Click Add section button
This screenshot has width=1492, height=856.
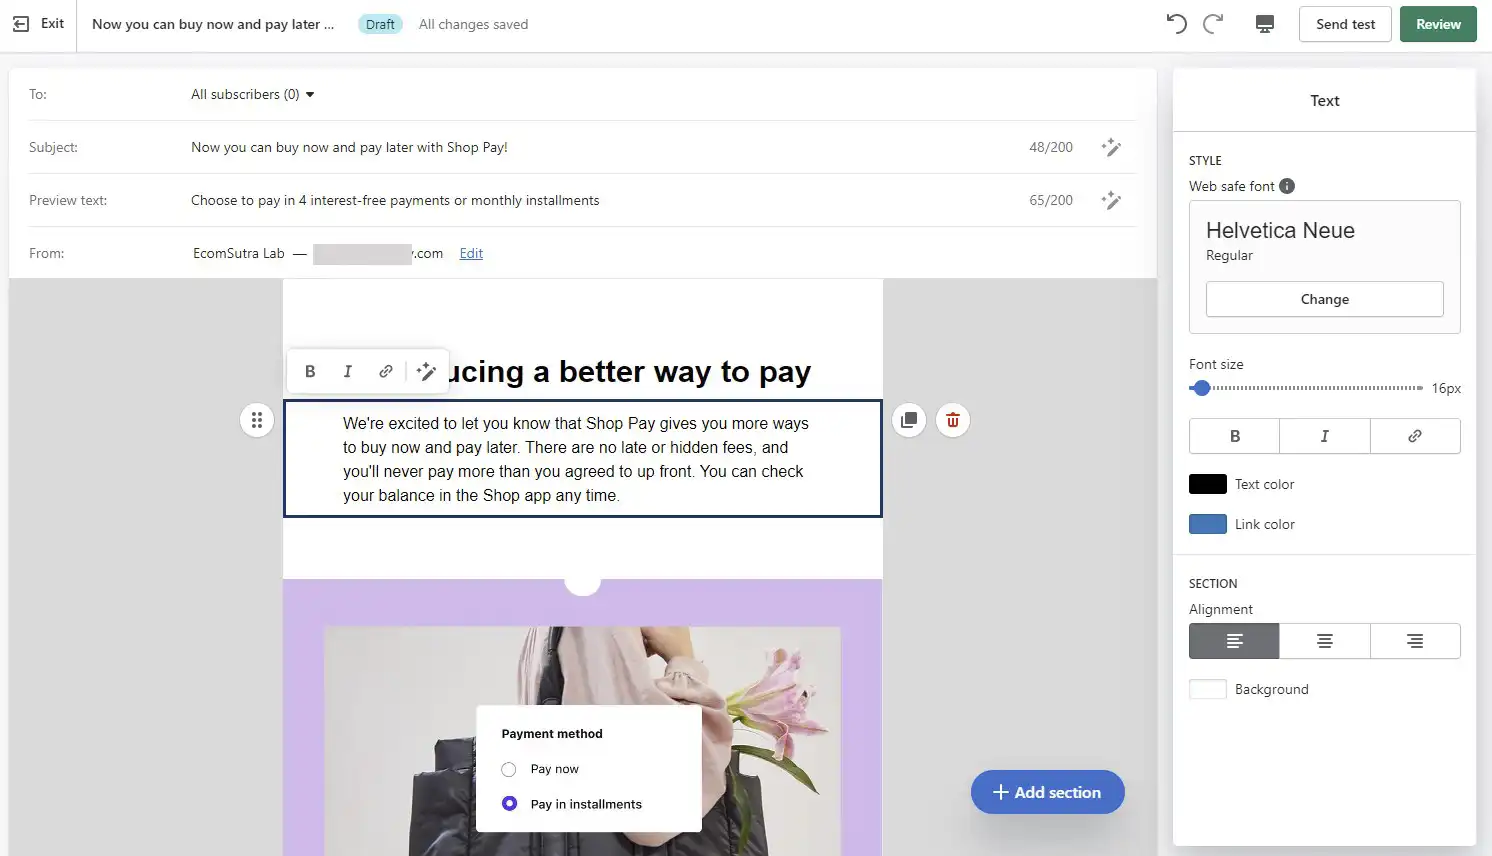(1047, 792)
